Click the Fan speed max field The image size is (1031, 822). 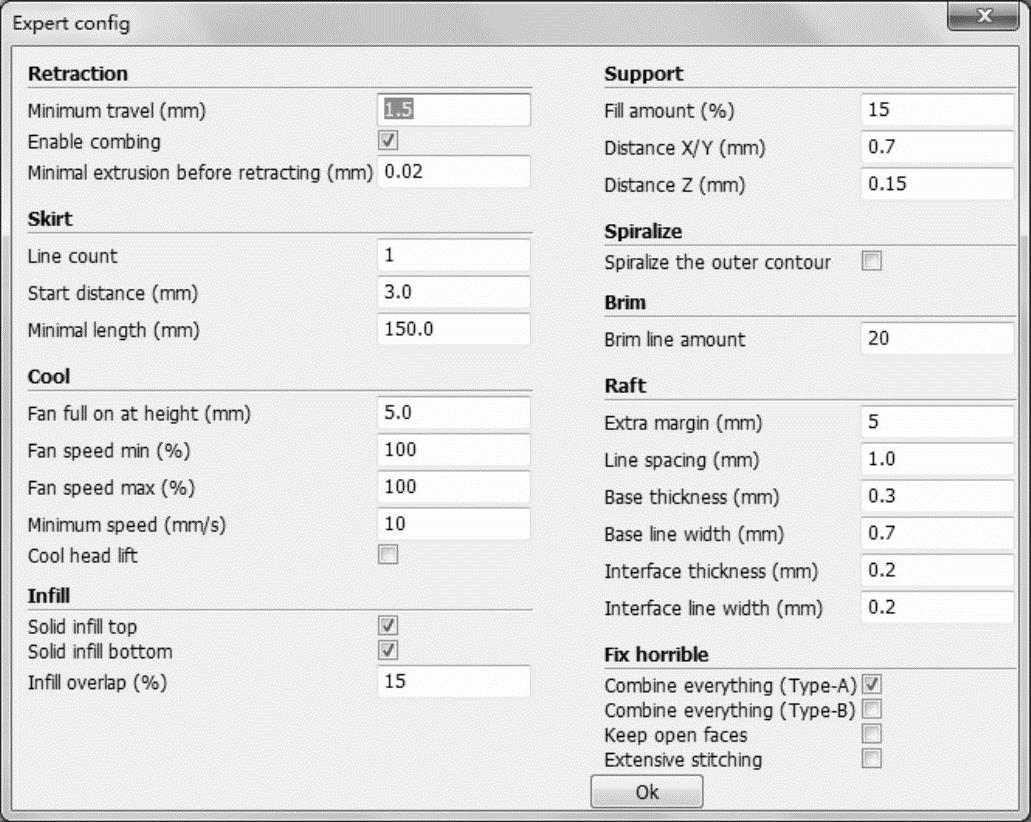[x=453, y=487]
